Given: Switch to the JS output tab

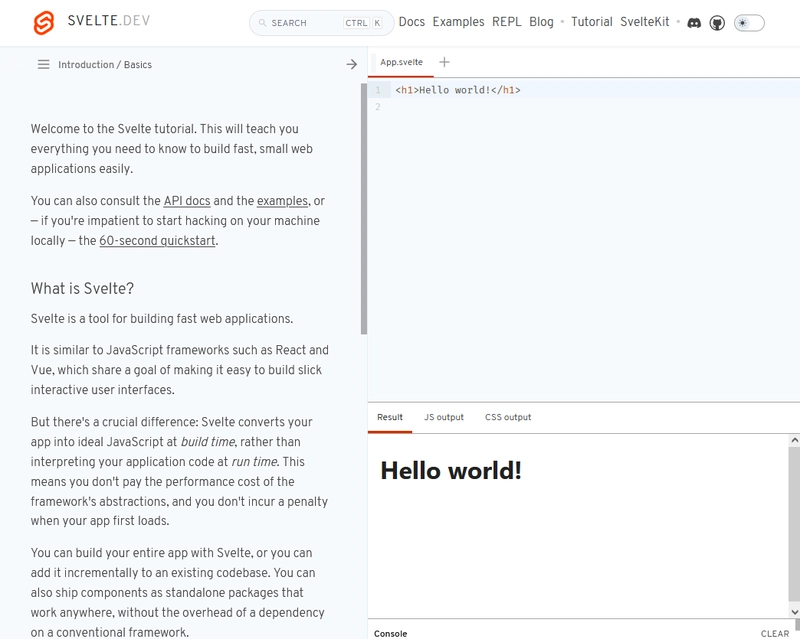Looking at the screenshot, I should coord(444,417).
